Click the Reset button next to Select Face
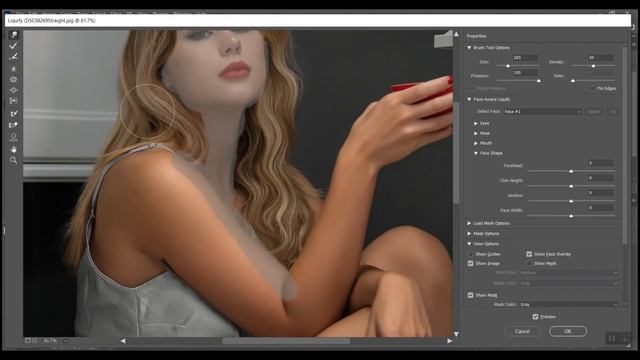Screen dimensions: 640x360 [x=594, y=111]
